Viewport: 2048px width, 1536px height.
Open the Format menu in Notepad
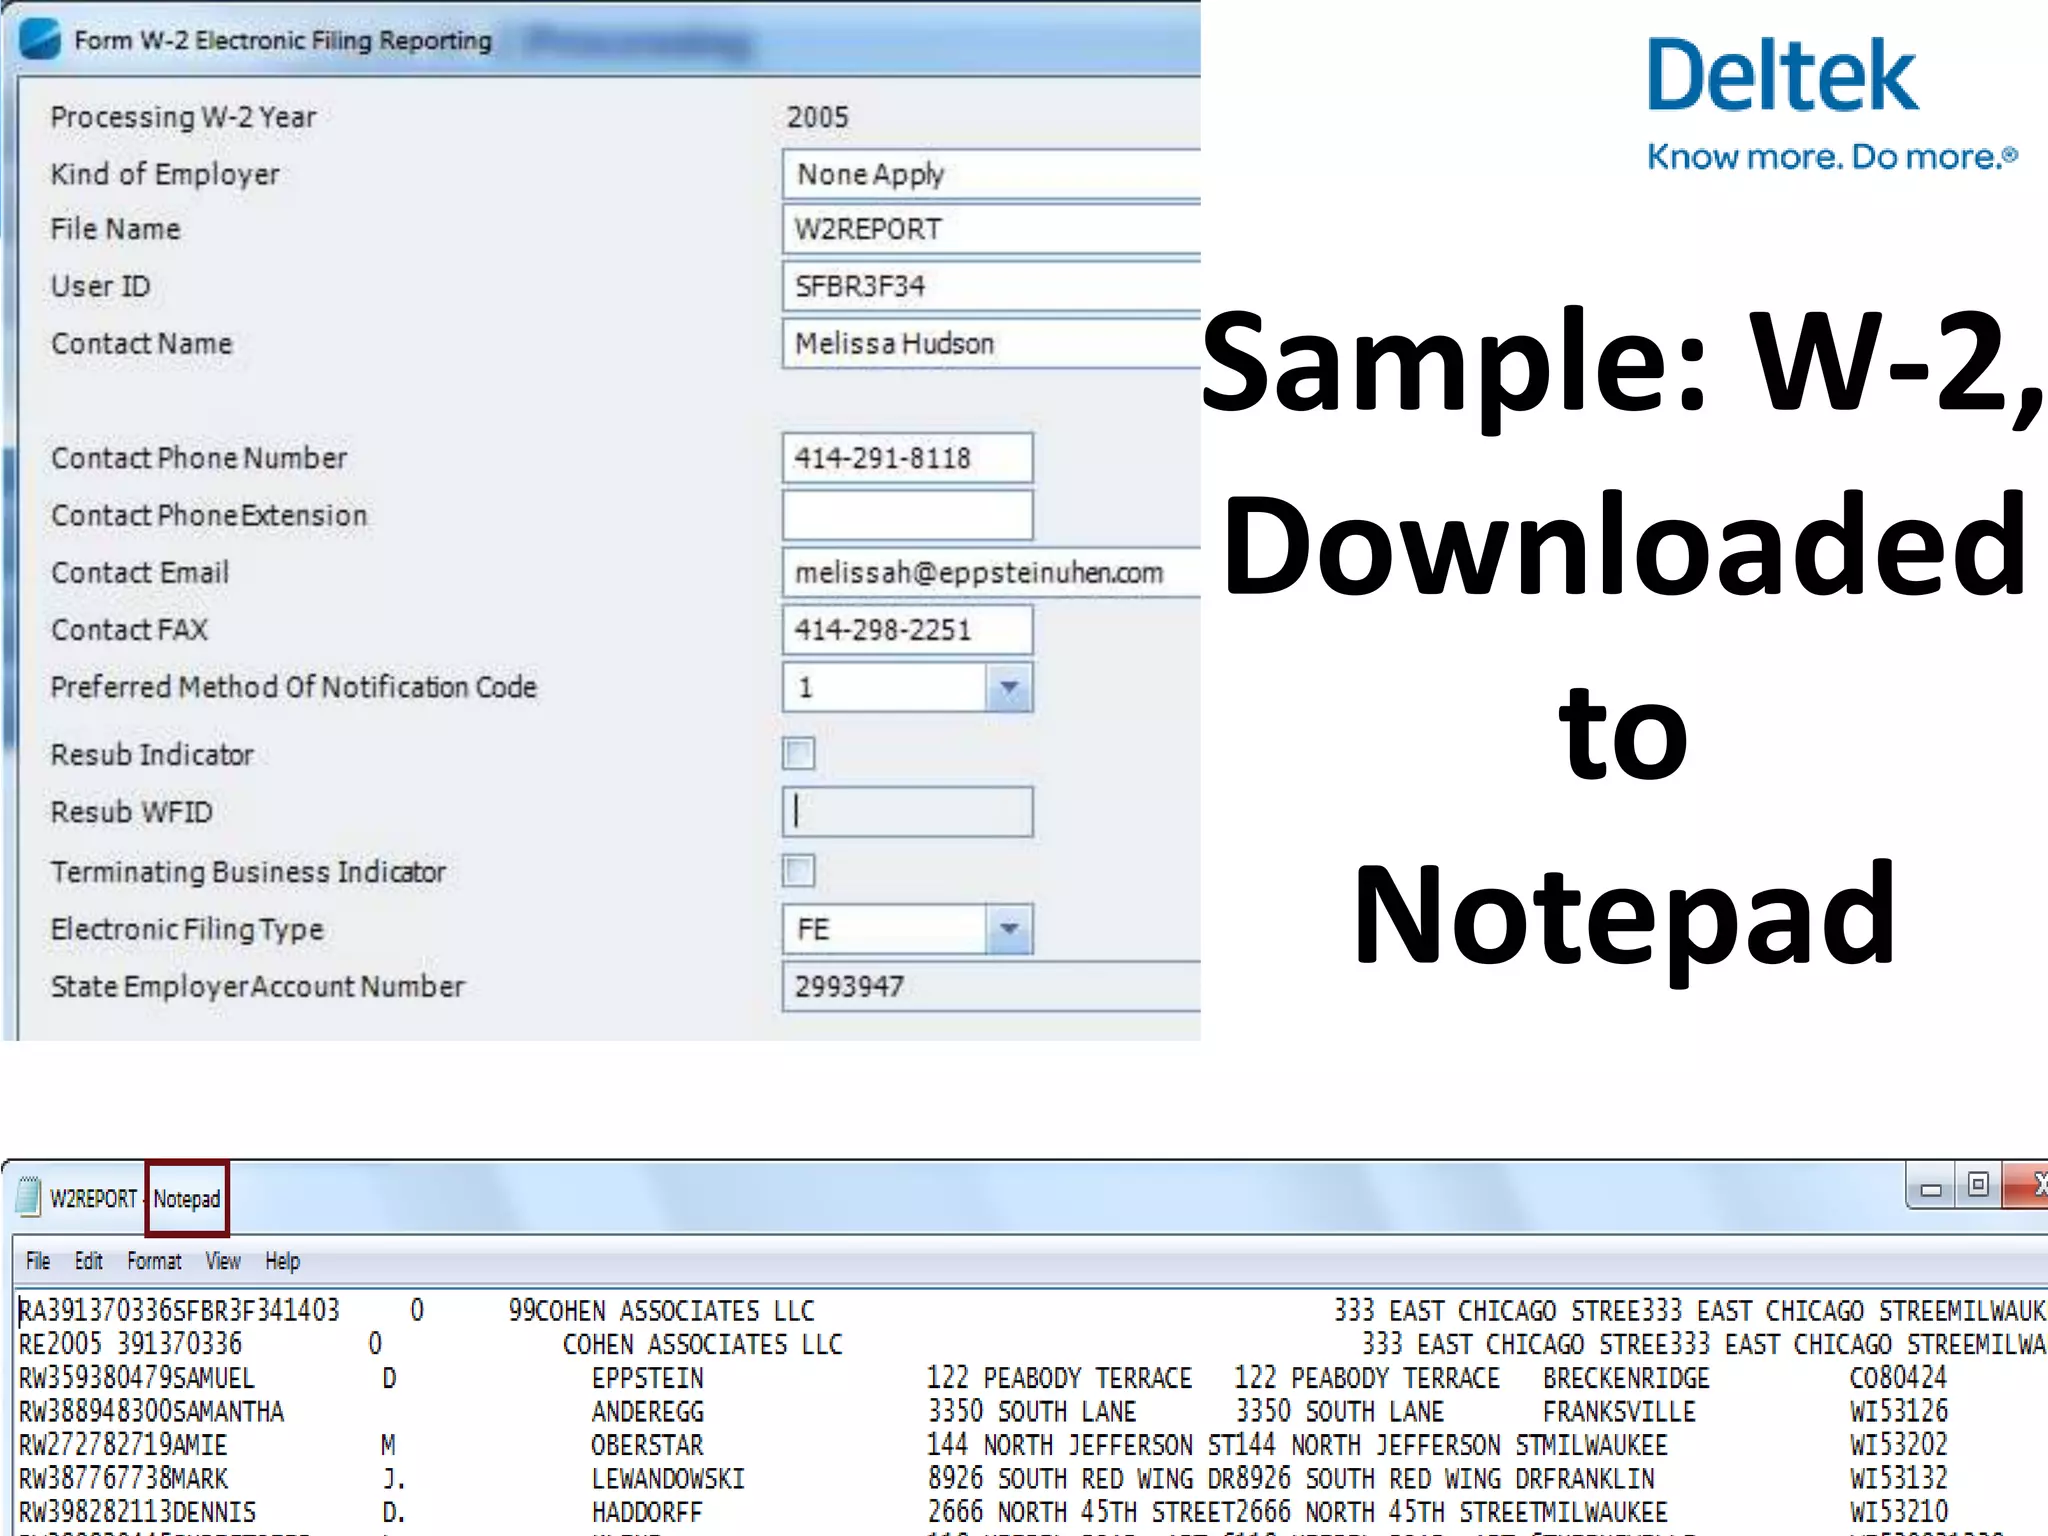[x=154, y=1261]
